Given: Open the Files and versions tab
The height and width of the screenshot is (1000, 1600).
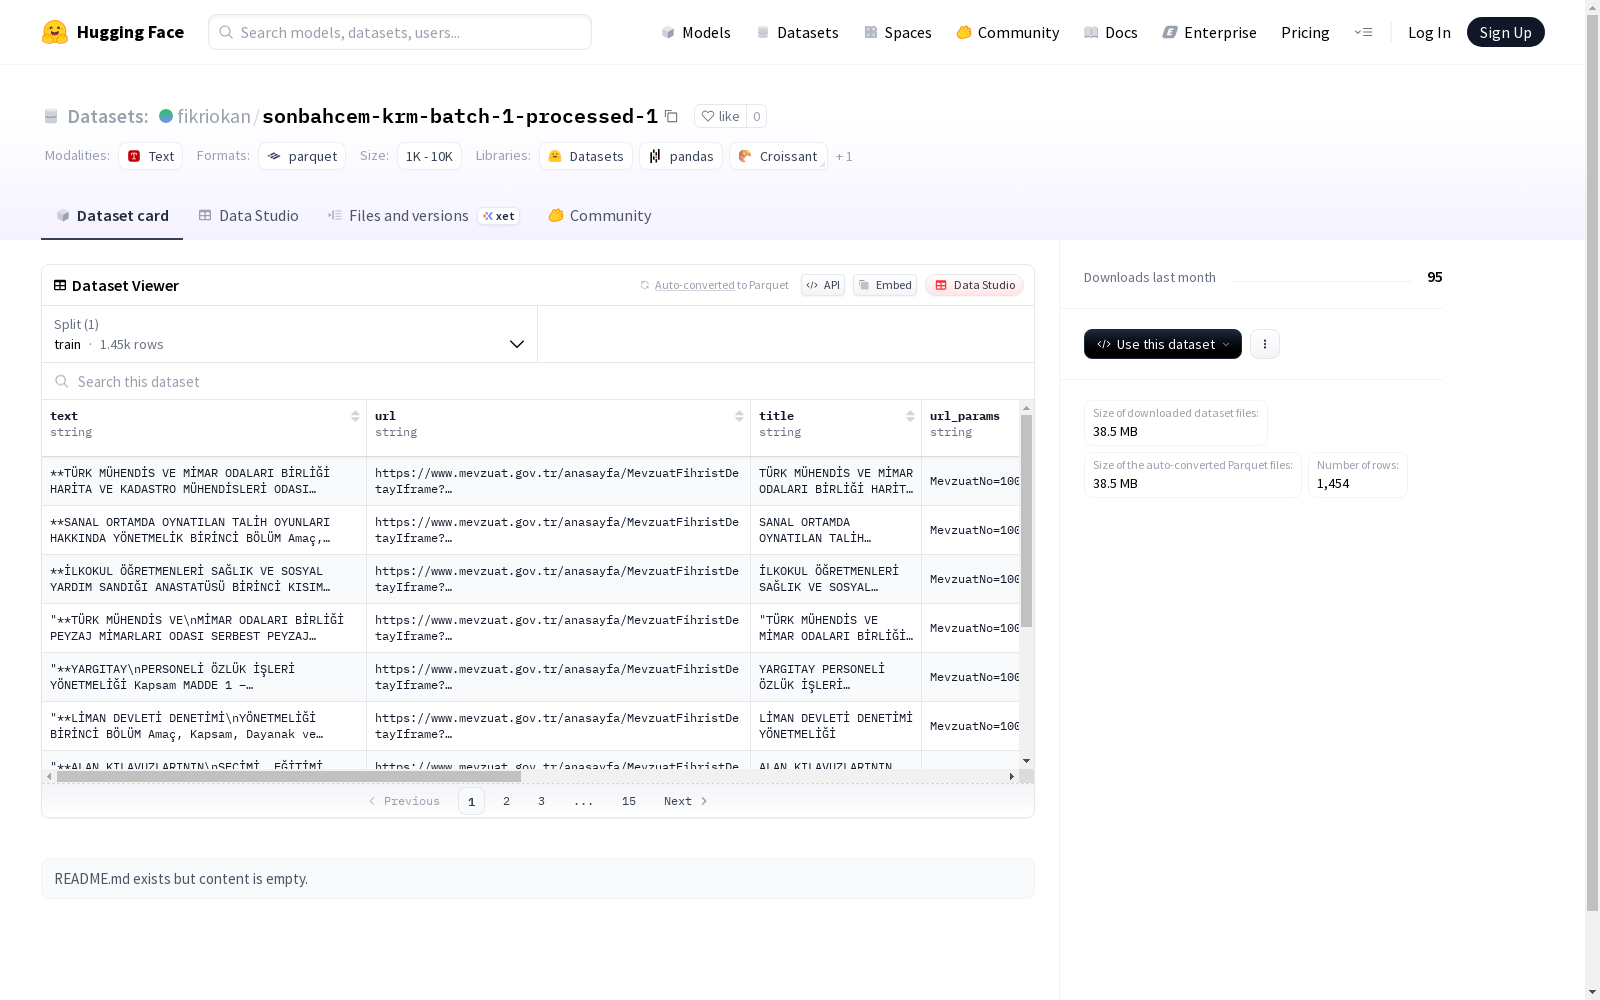Looking at the screenshot, I should coord(423,216).
